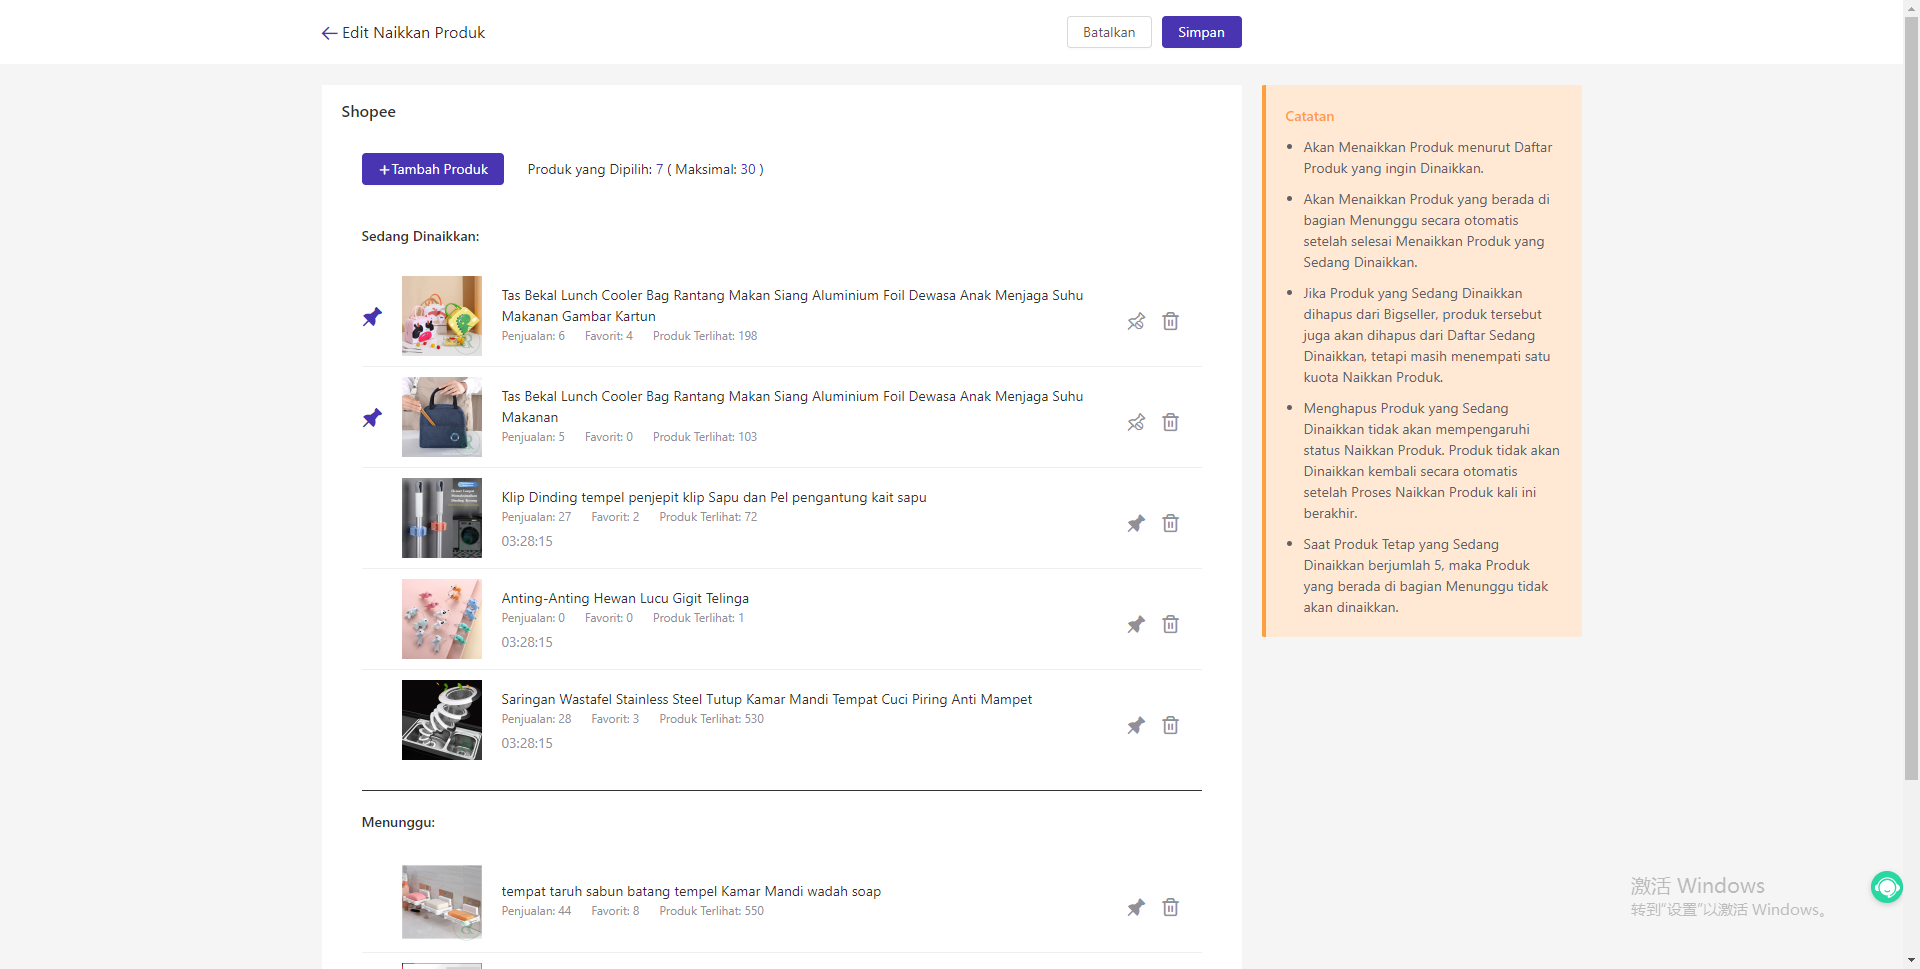The width and height of the screenshot is (1920, 969).
Task: Delete the Anting-Anting Hewan Lucu product
Action: [x=1170, y=625]
